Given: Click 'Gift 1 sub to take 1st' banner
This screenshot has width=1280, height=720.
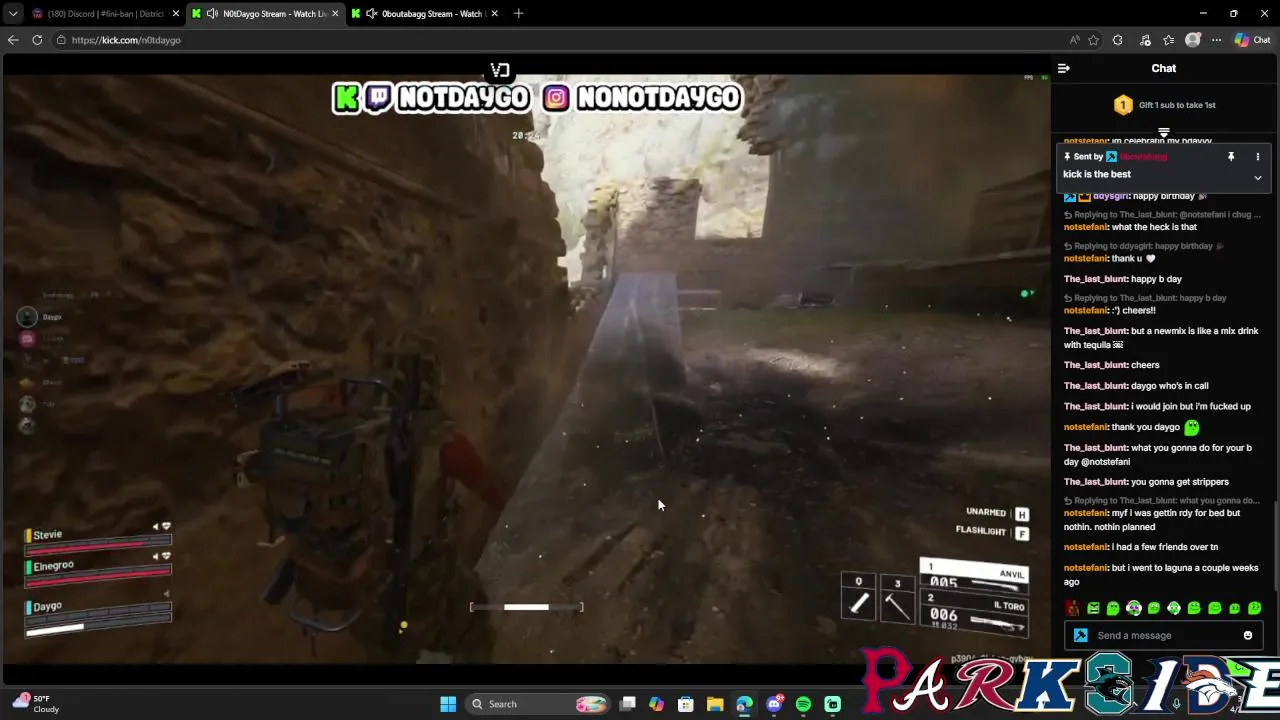Looking at the screenshot, I should click(1164, 105).
